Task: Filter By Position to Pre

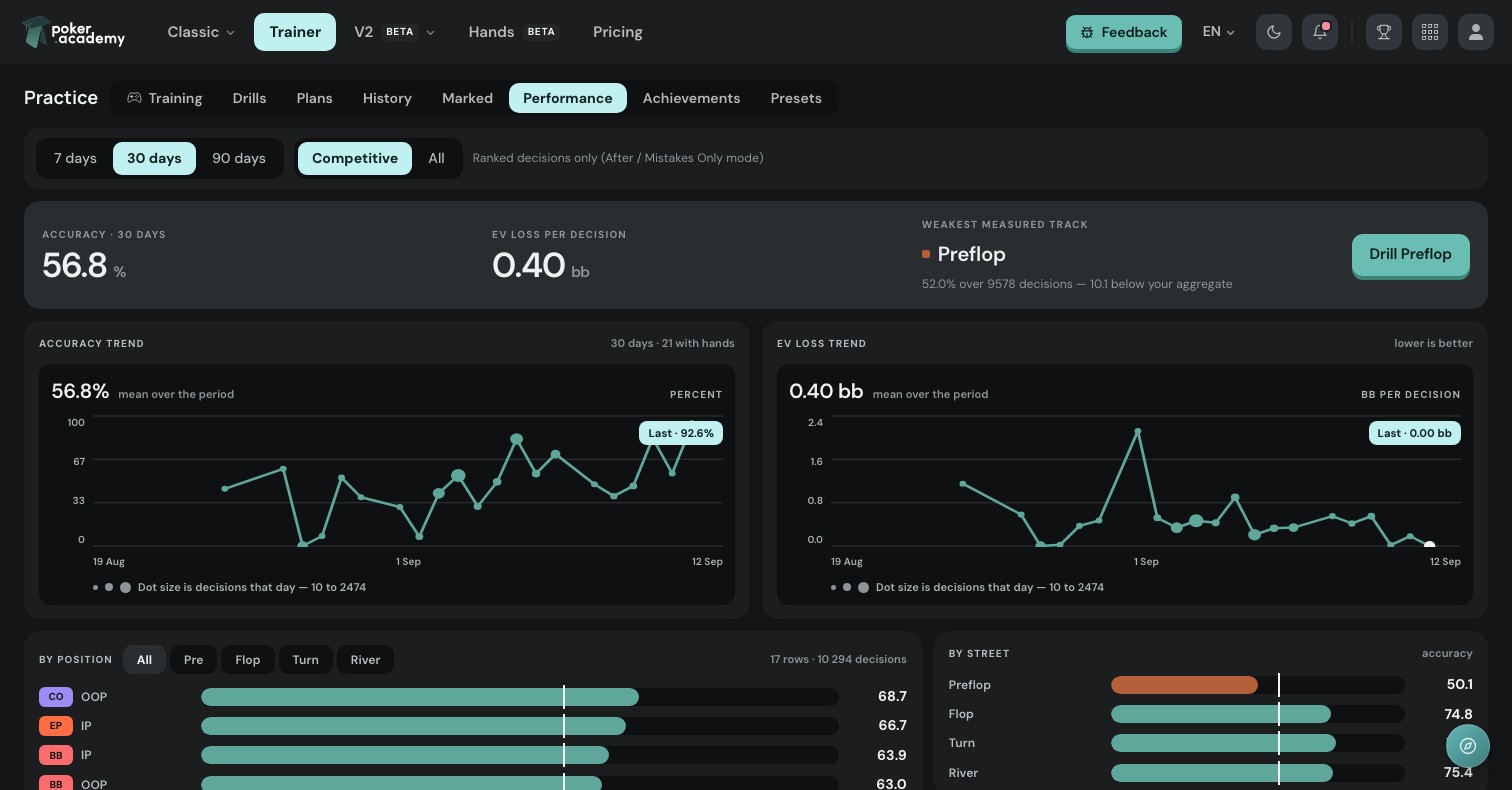Action: [x=193, y=660]
